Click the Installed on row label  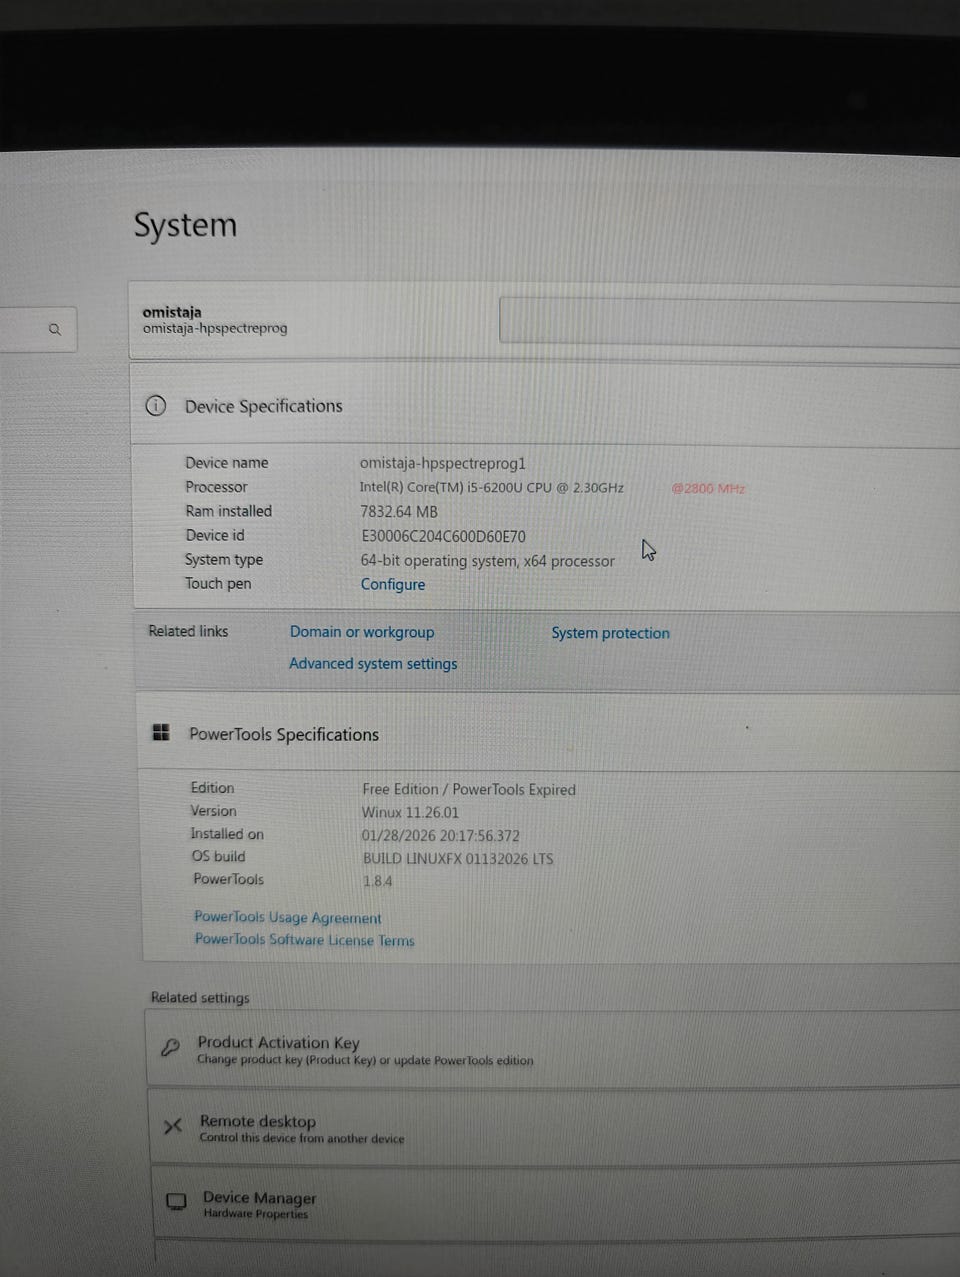pos(227,833)
